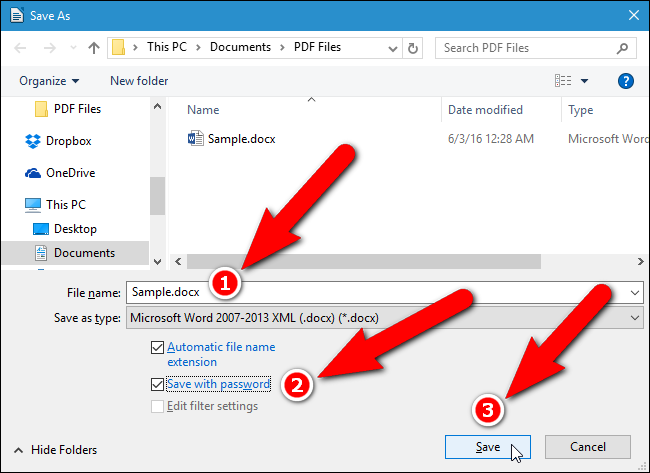Open the Organize menu
Viewport: 650px width, 473px height.
tap(49, 81)
